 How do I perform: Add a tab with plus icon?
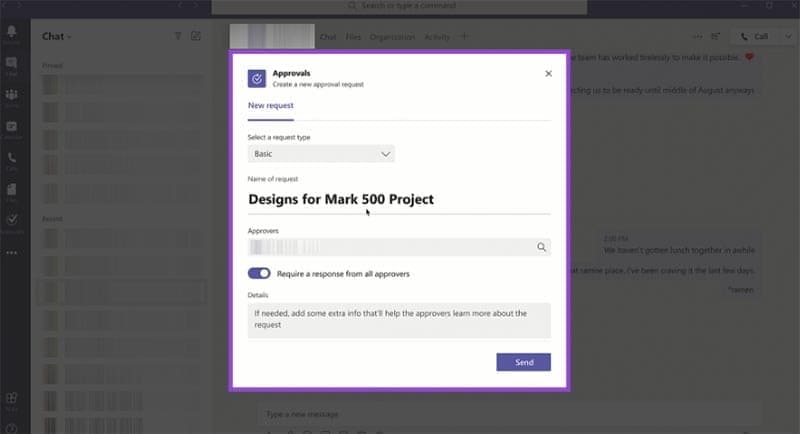tap(464, 36)
